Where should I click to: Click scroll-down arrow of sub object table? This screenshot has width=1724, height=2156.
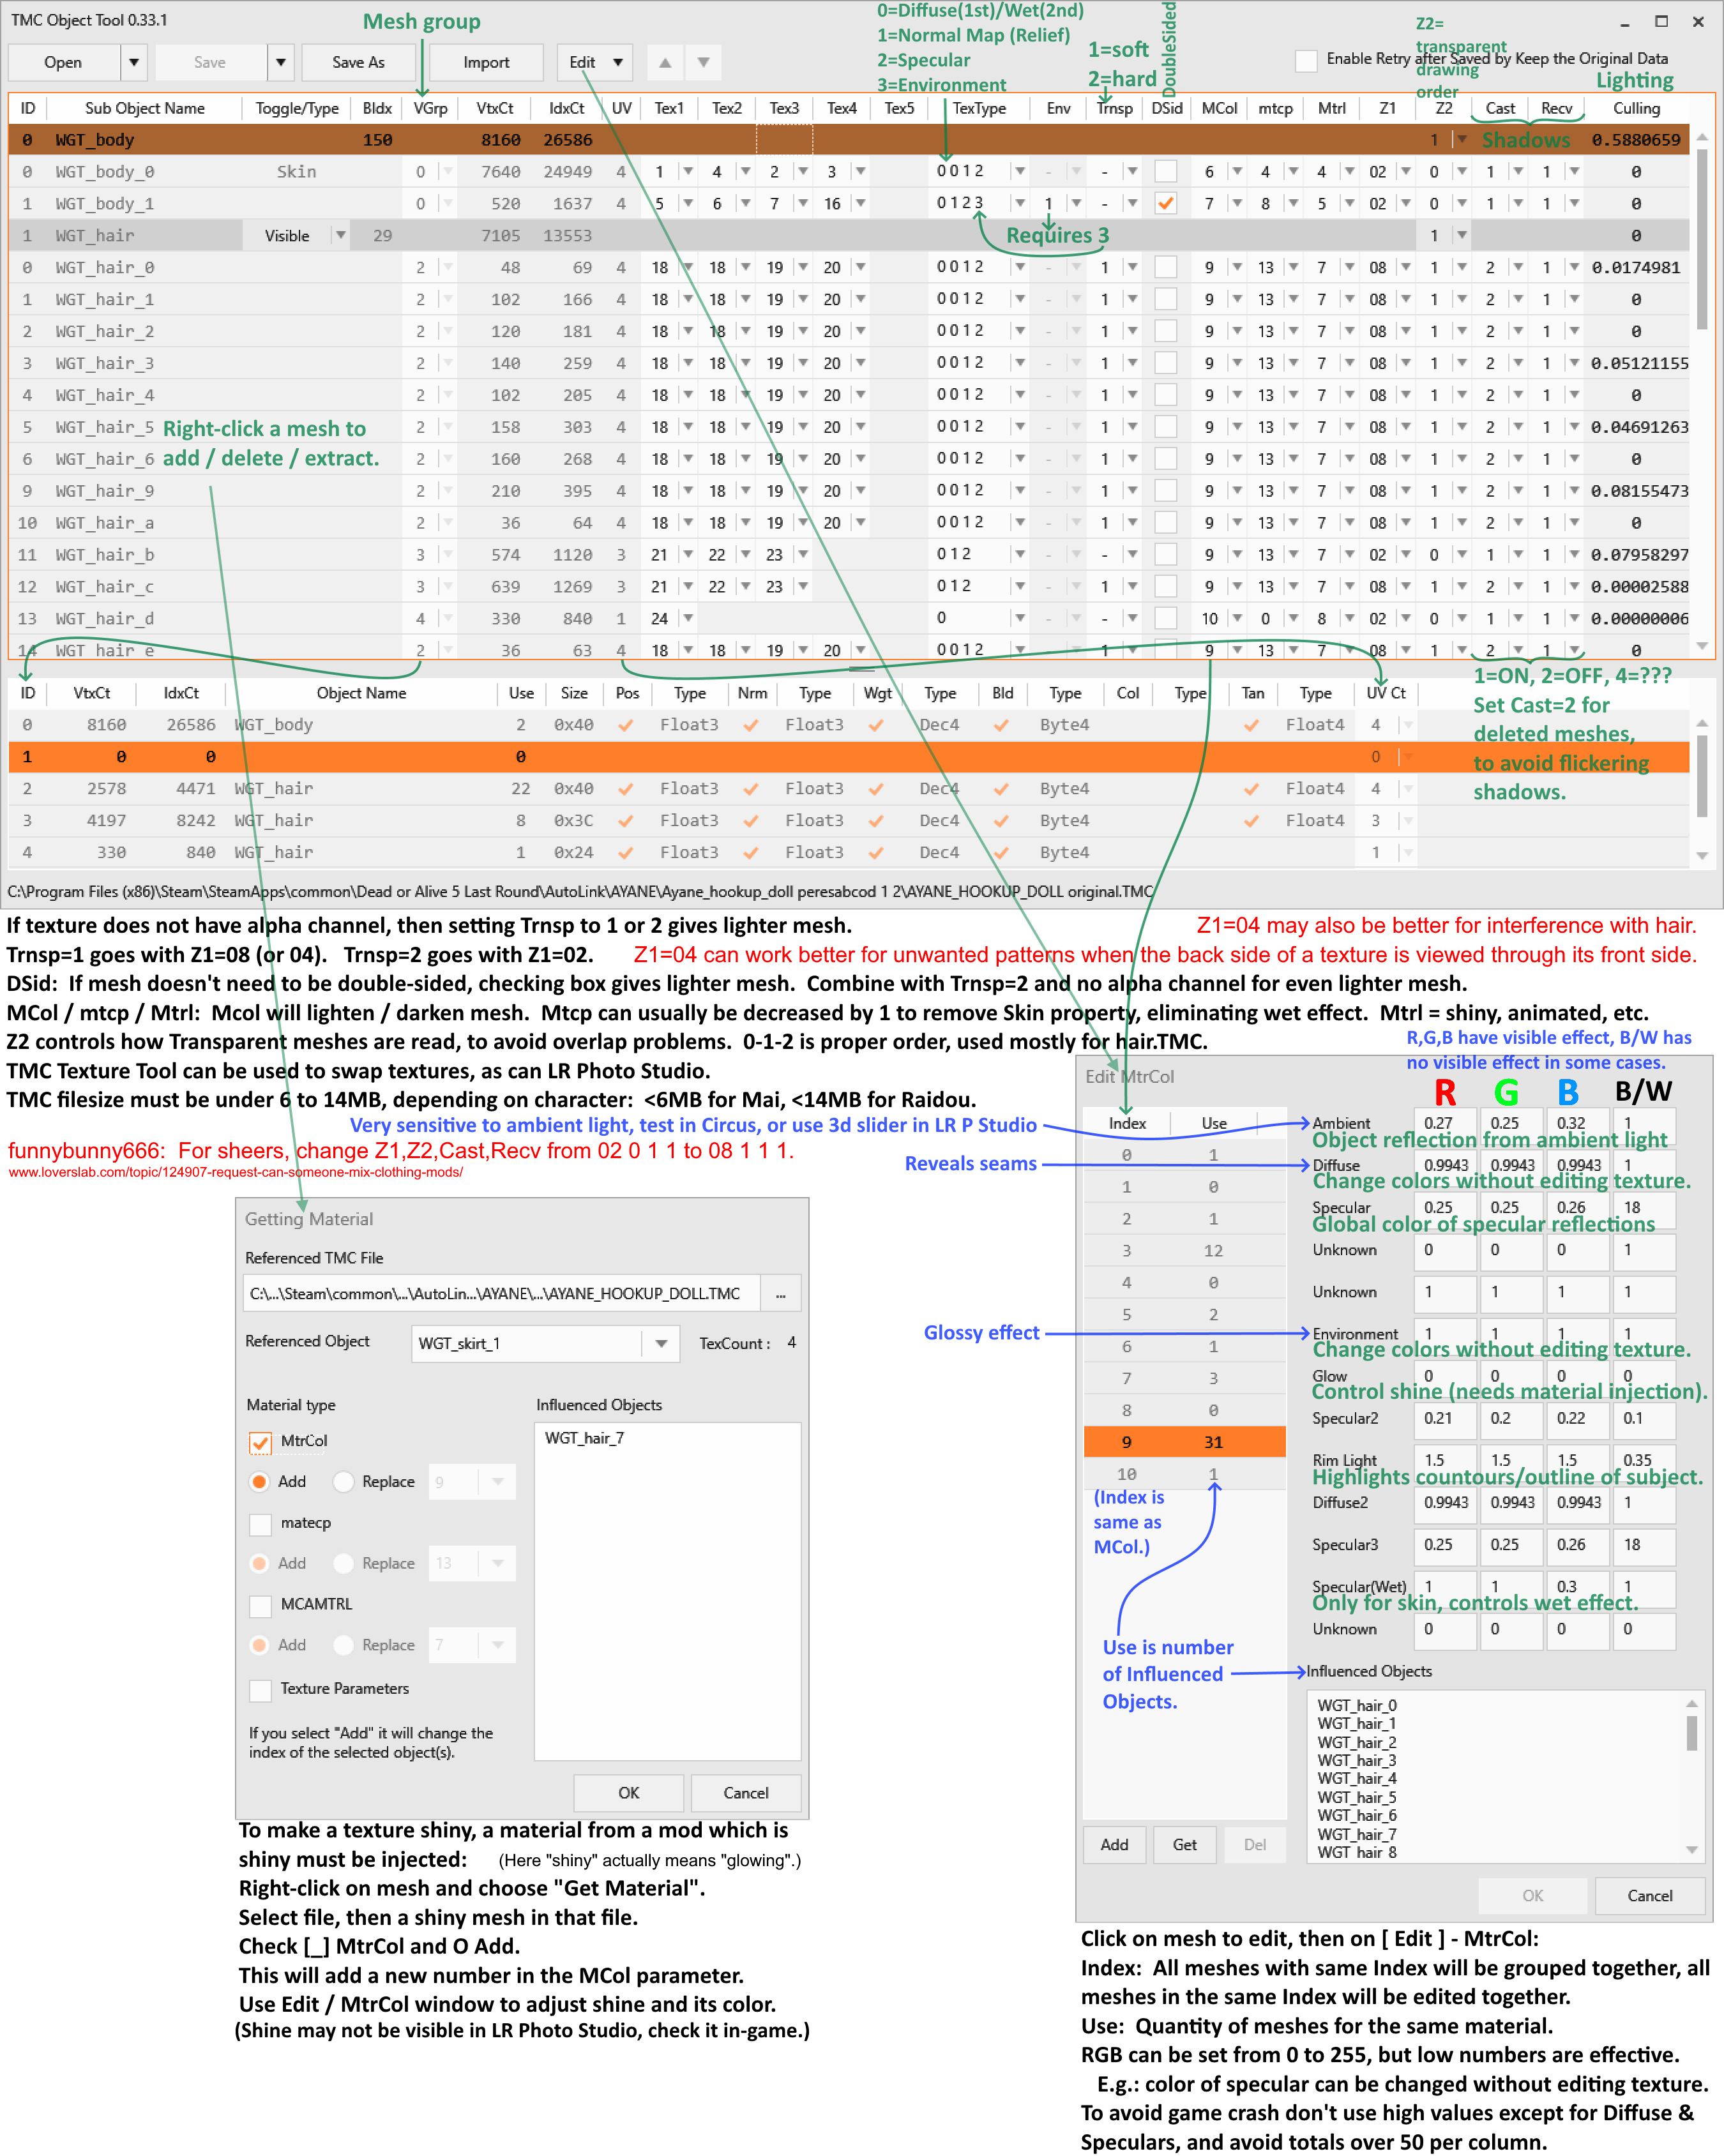click(1703, 647)
